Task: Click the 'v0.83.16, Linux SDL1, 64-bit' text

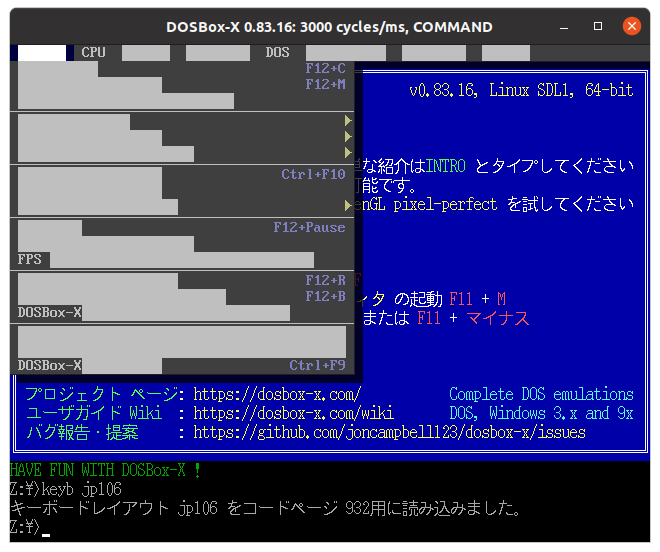Action: 521,90
